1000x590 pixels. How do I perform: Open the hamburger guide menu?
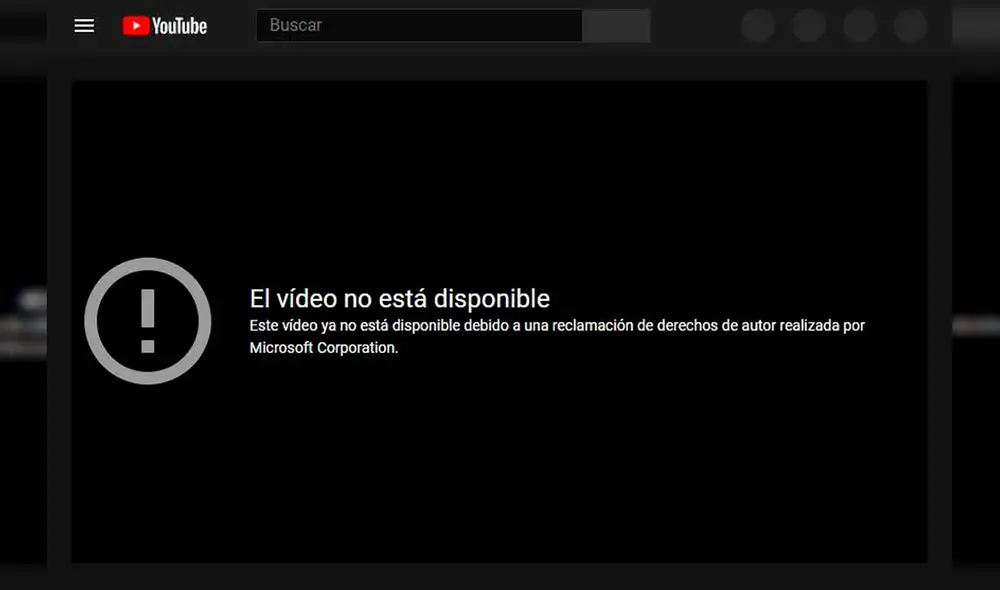84,25
